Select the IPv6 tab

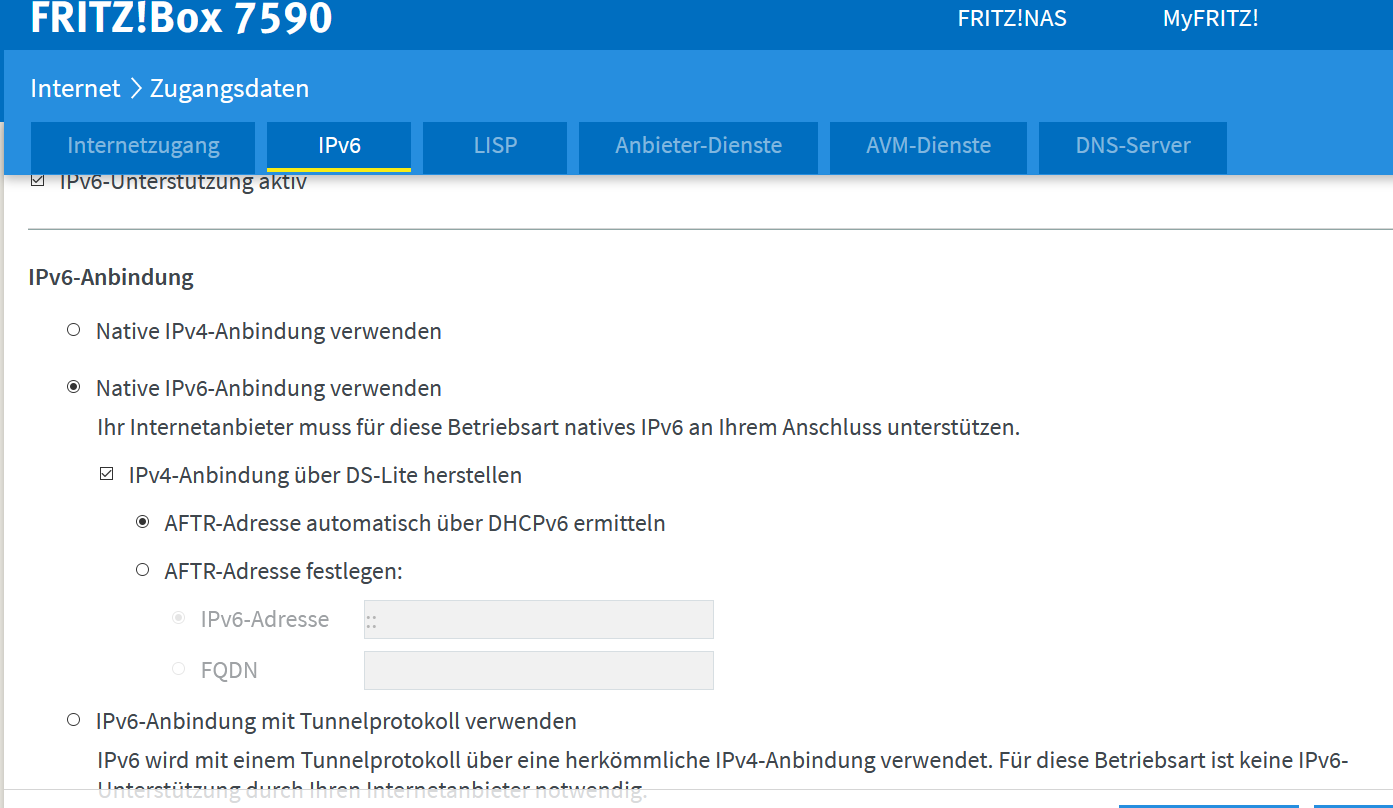coord(339,146)
